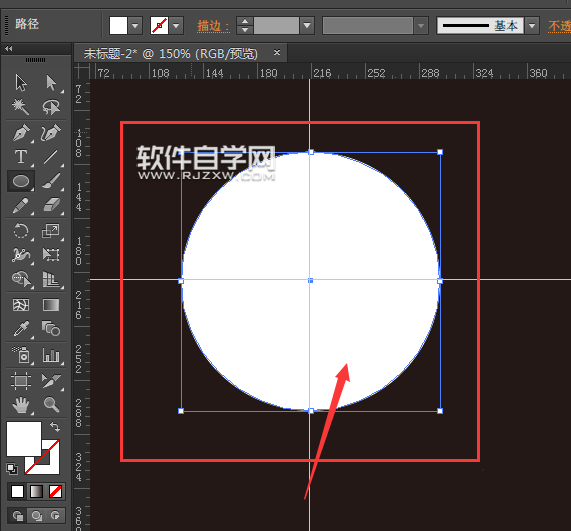Click fill color swatch in control bar
The image size is (571, 531).
click(x=118, y=25)
